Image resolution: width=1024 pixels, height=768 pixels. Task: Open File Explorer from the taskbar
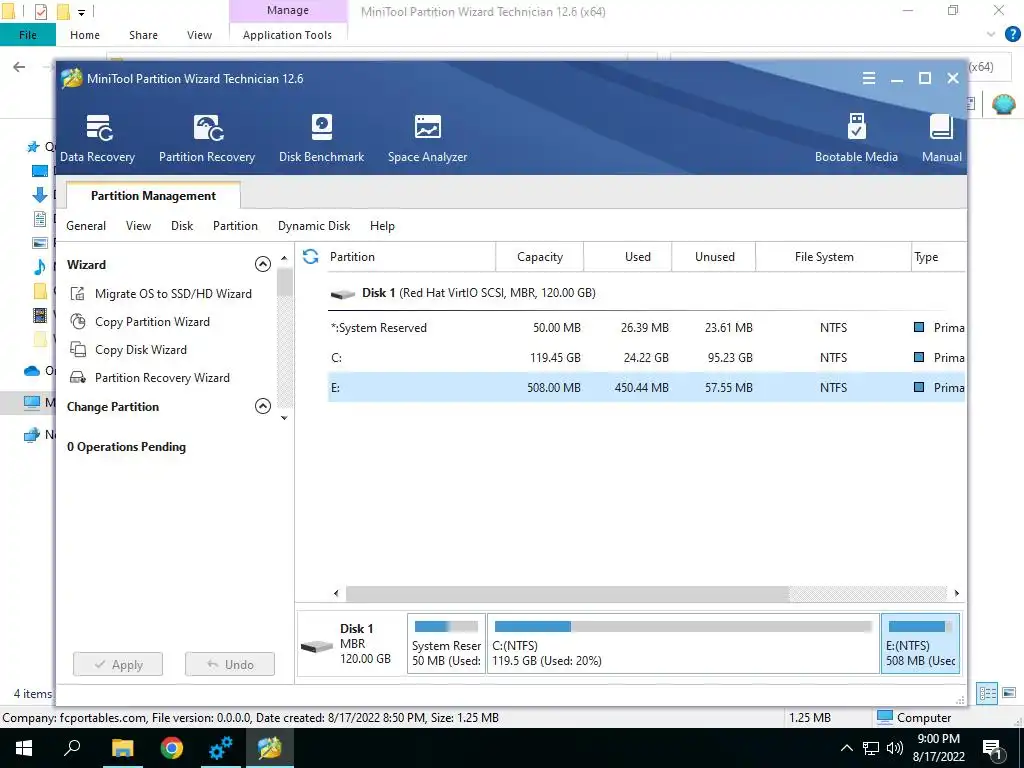pyautogui.click(x=122, y=748)
